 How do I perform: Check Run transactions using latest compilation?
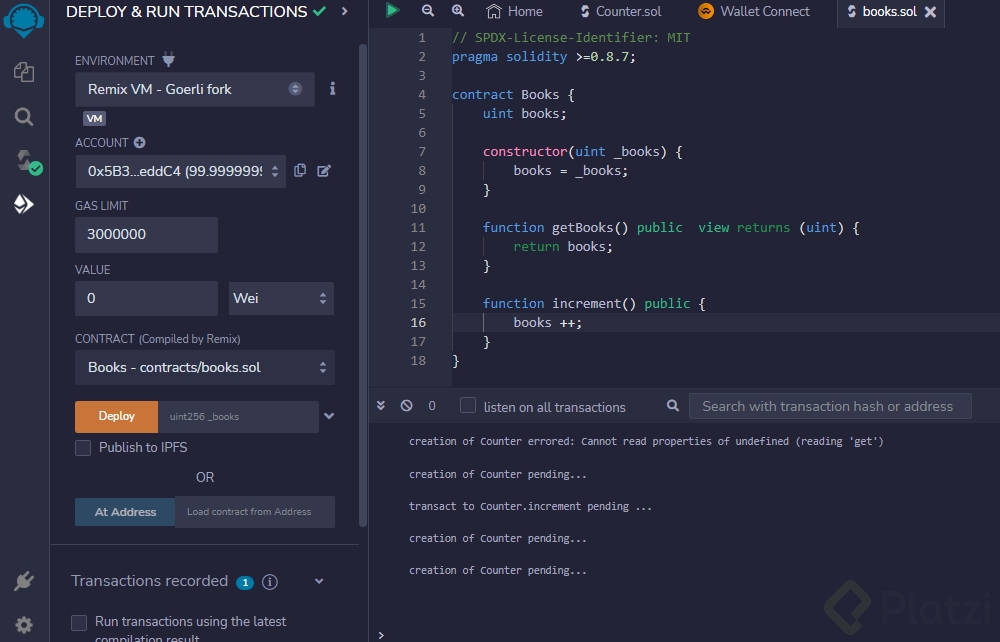click(x=79, y=623)
